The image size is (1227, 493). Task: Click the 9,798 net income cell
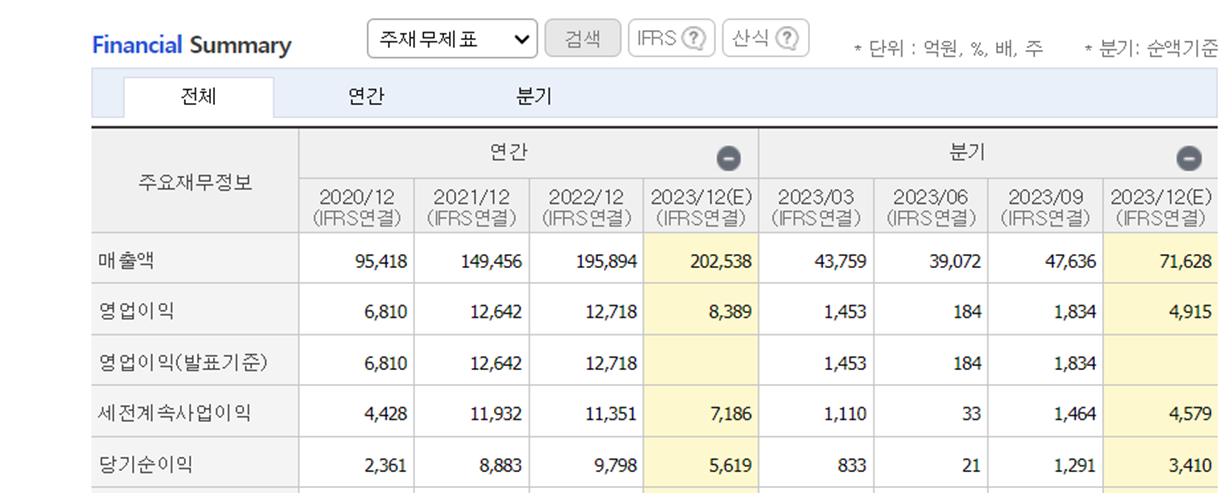point(587,464)
